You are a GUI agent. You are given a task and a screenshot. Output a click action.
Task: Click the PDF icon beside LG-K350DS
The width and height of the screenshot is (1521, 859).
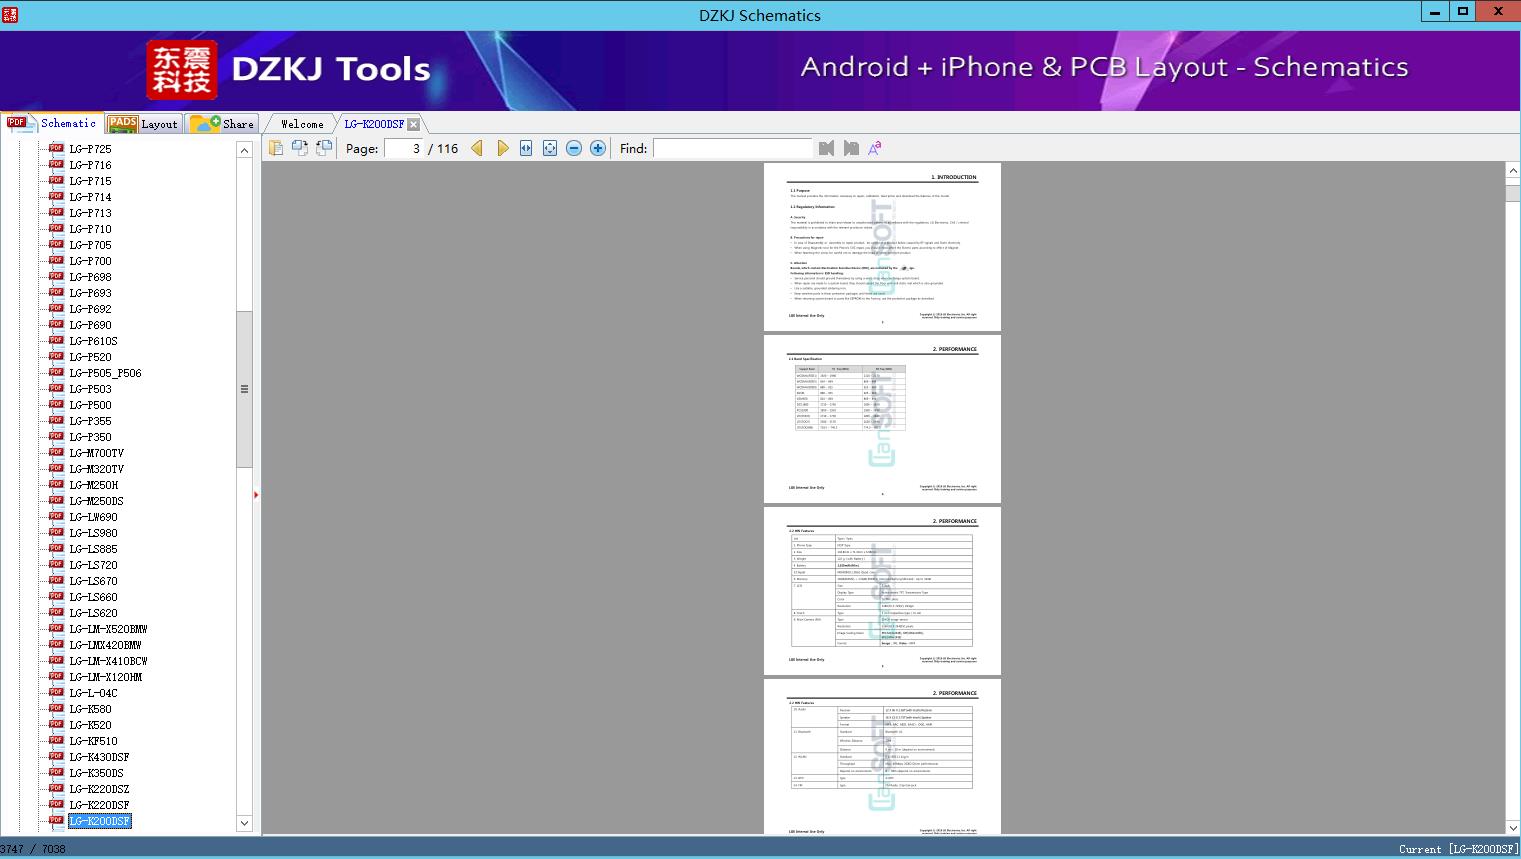click(x=56, y=773)
